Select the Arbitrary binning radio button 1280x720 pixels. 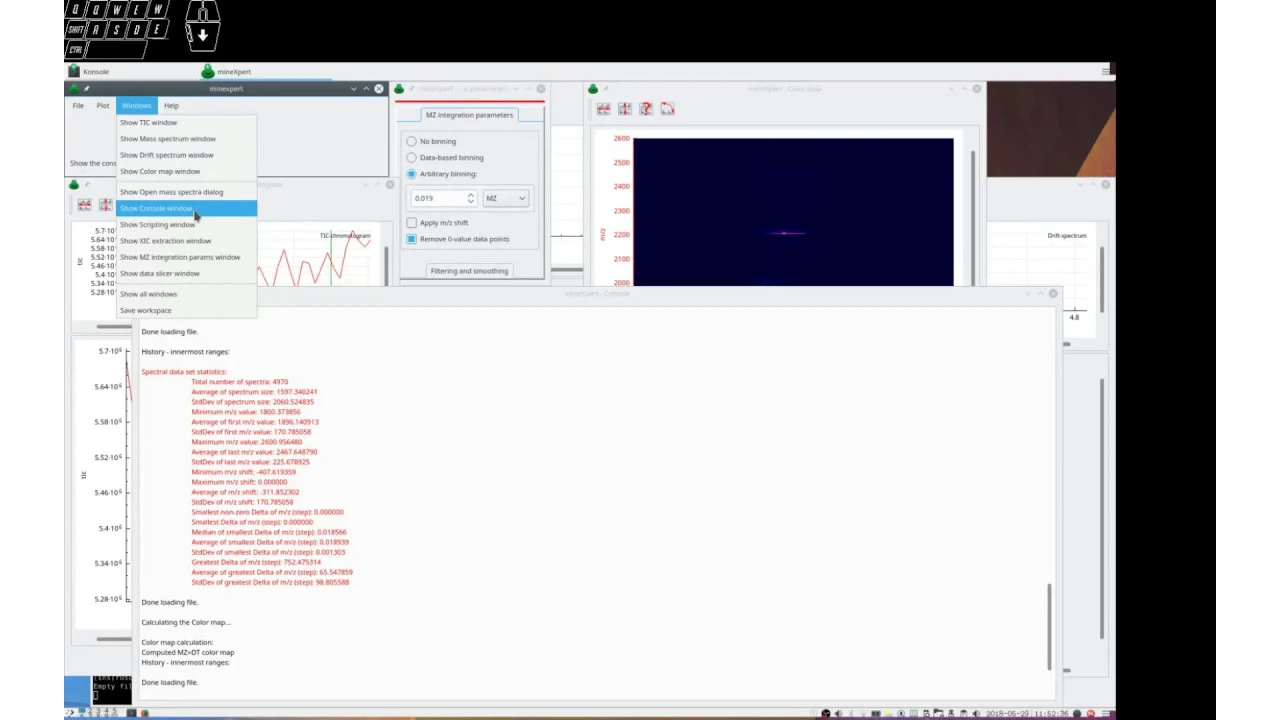(x=411, y=174)
